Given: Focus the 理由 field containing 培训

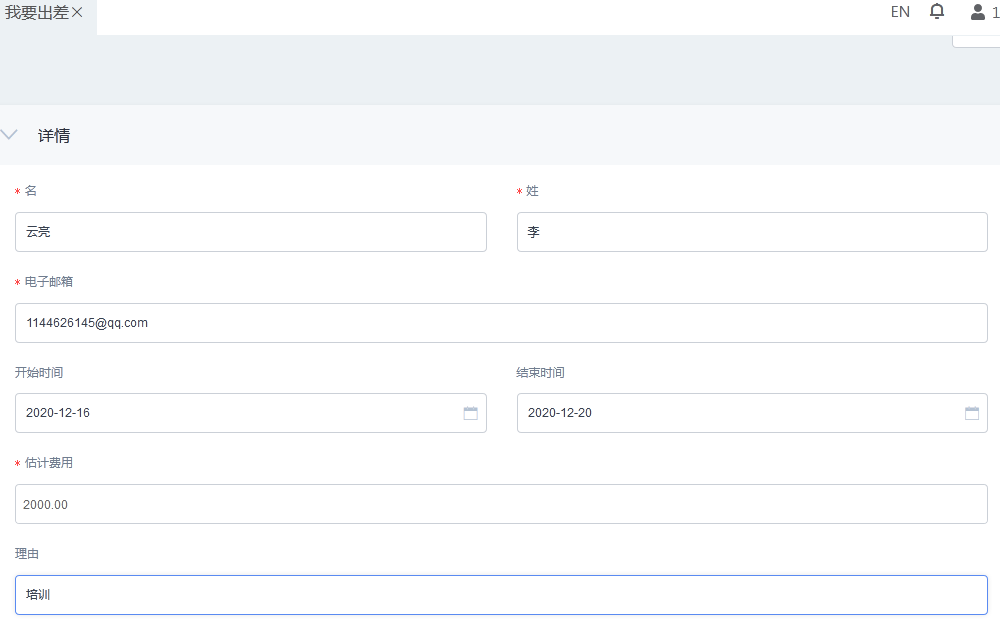Looking at the screenshot, I should 500,595.
